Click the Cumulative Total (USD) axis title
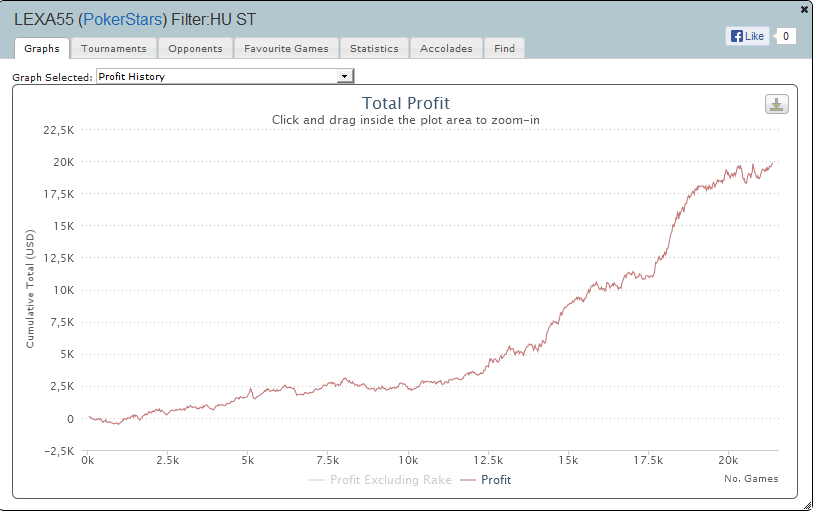817x513 pixels. click(x=30, y=289)
